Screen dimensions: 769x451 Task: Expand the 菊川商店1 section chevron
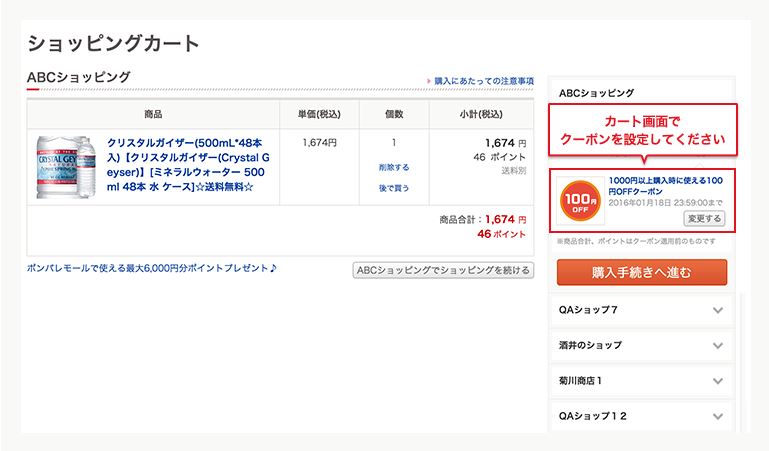pyautogui.click(x=718, y=381)
